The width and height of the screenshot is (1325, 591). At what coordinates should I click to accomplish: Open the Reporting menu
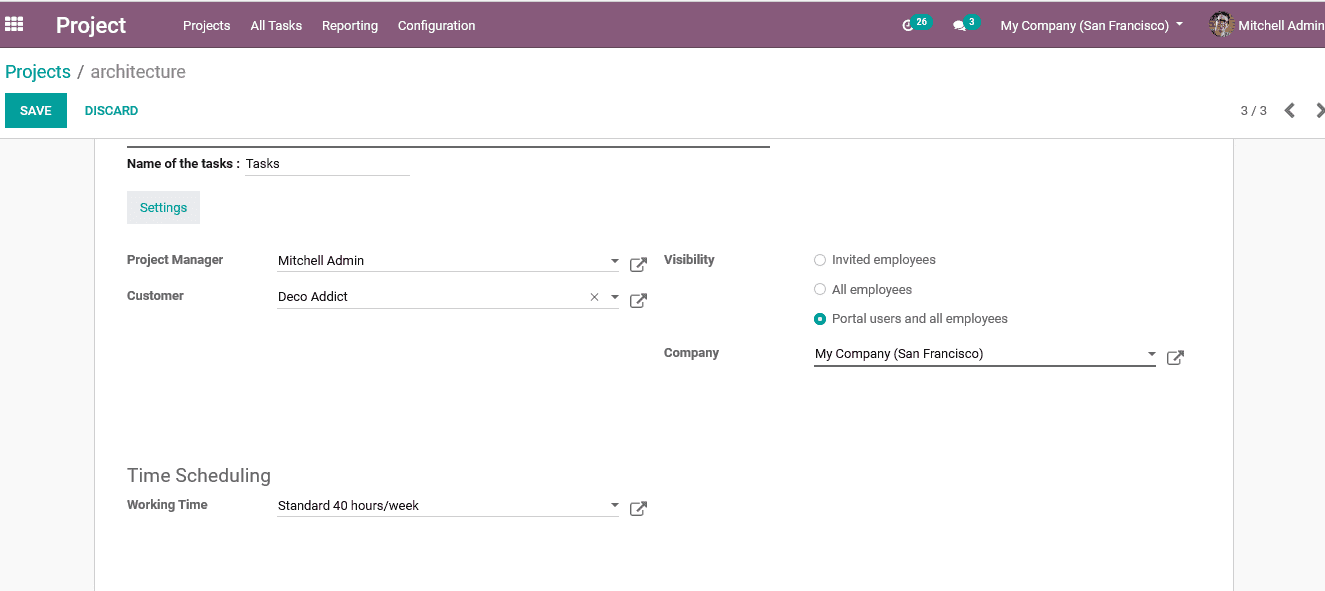point(350,25)
